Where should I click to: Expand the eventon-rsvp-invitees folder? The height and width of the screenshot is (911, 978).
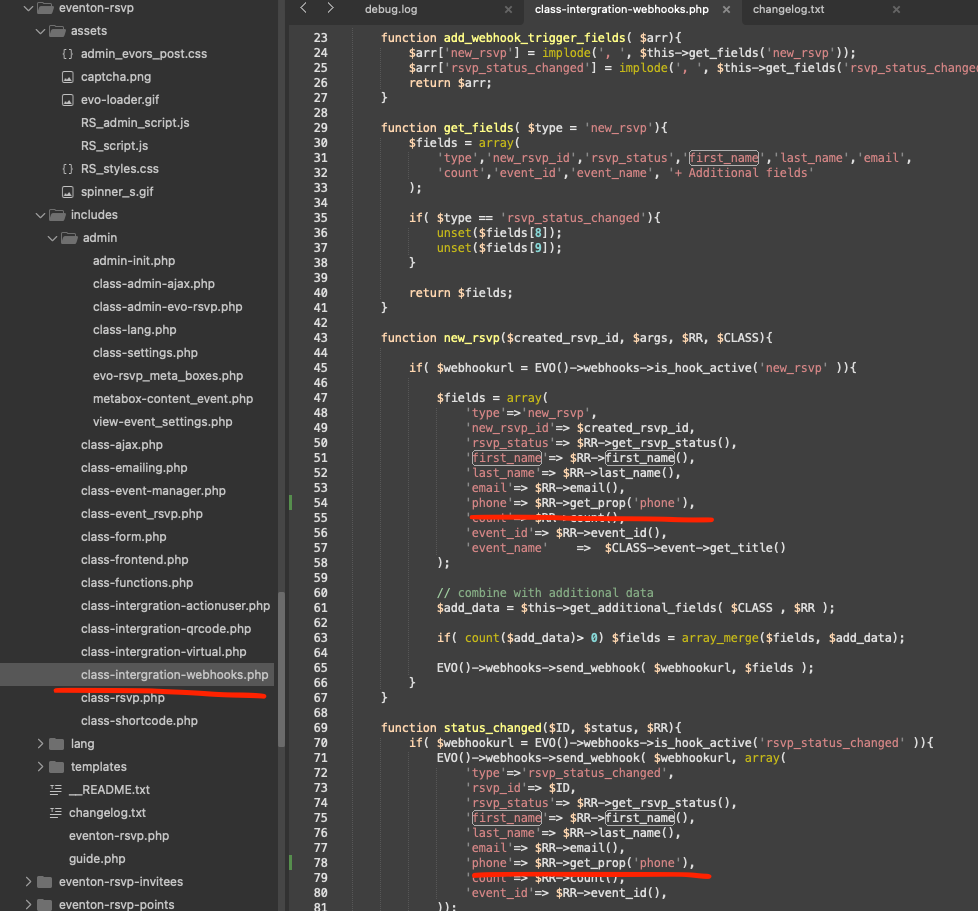[x=28, y=882]
